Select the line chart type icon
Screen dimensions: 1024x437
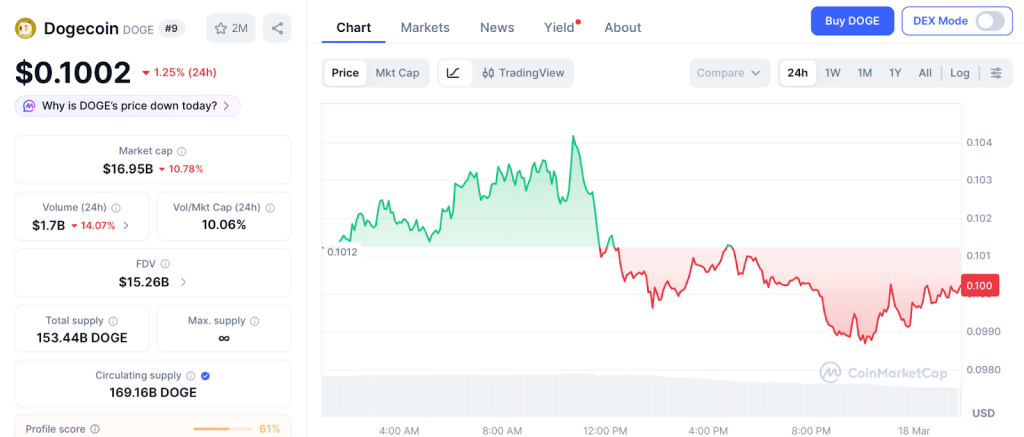pyautogui.click(x=453, y=73)
